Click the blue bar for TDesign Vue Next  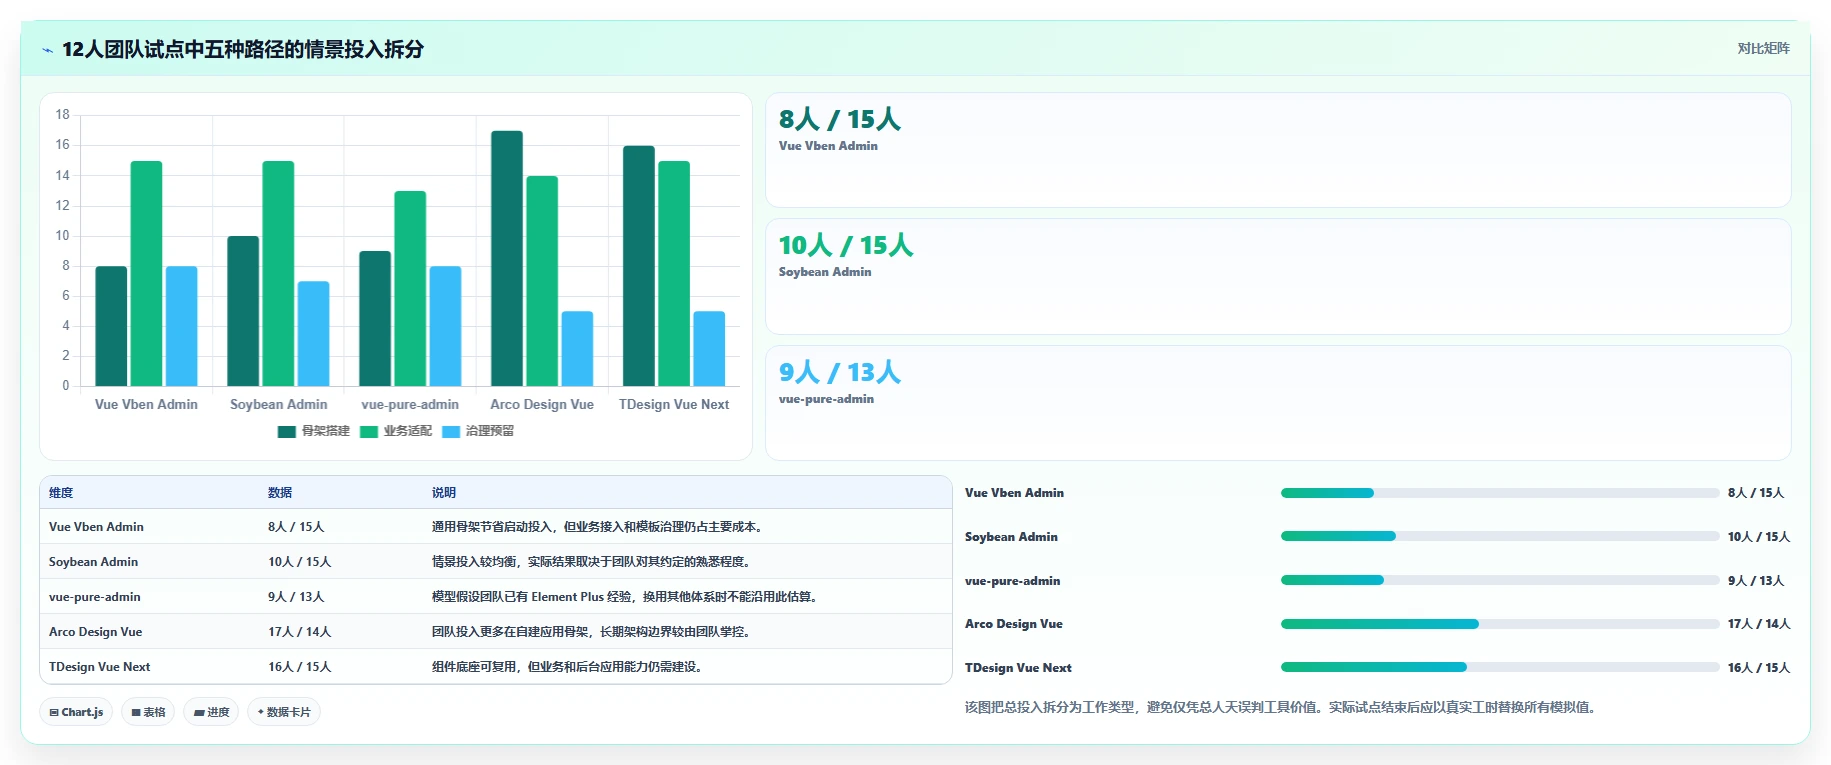[709, 348]
